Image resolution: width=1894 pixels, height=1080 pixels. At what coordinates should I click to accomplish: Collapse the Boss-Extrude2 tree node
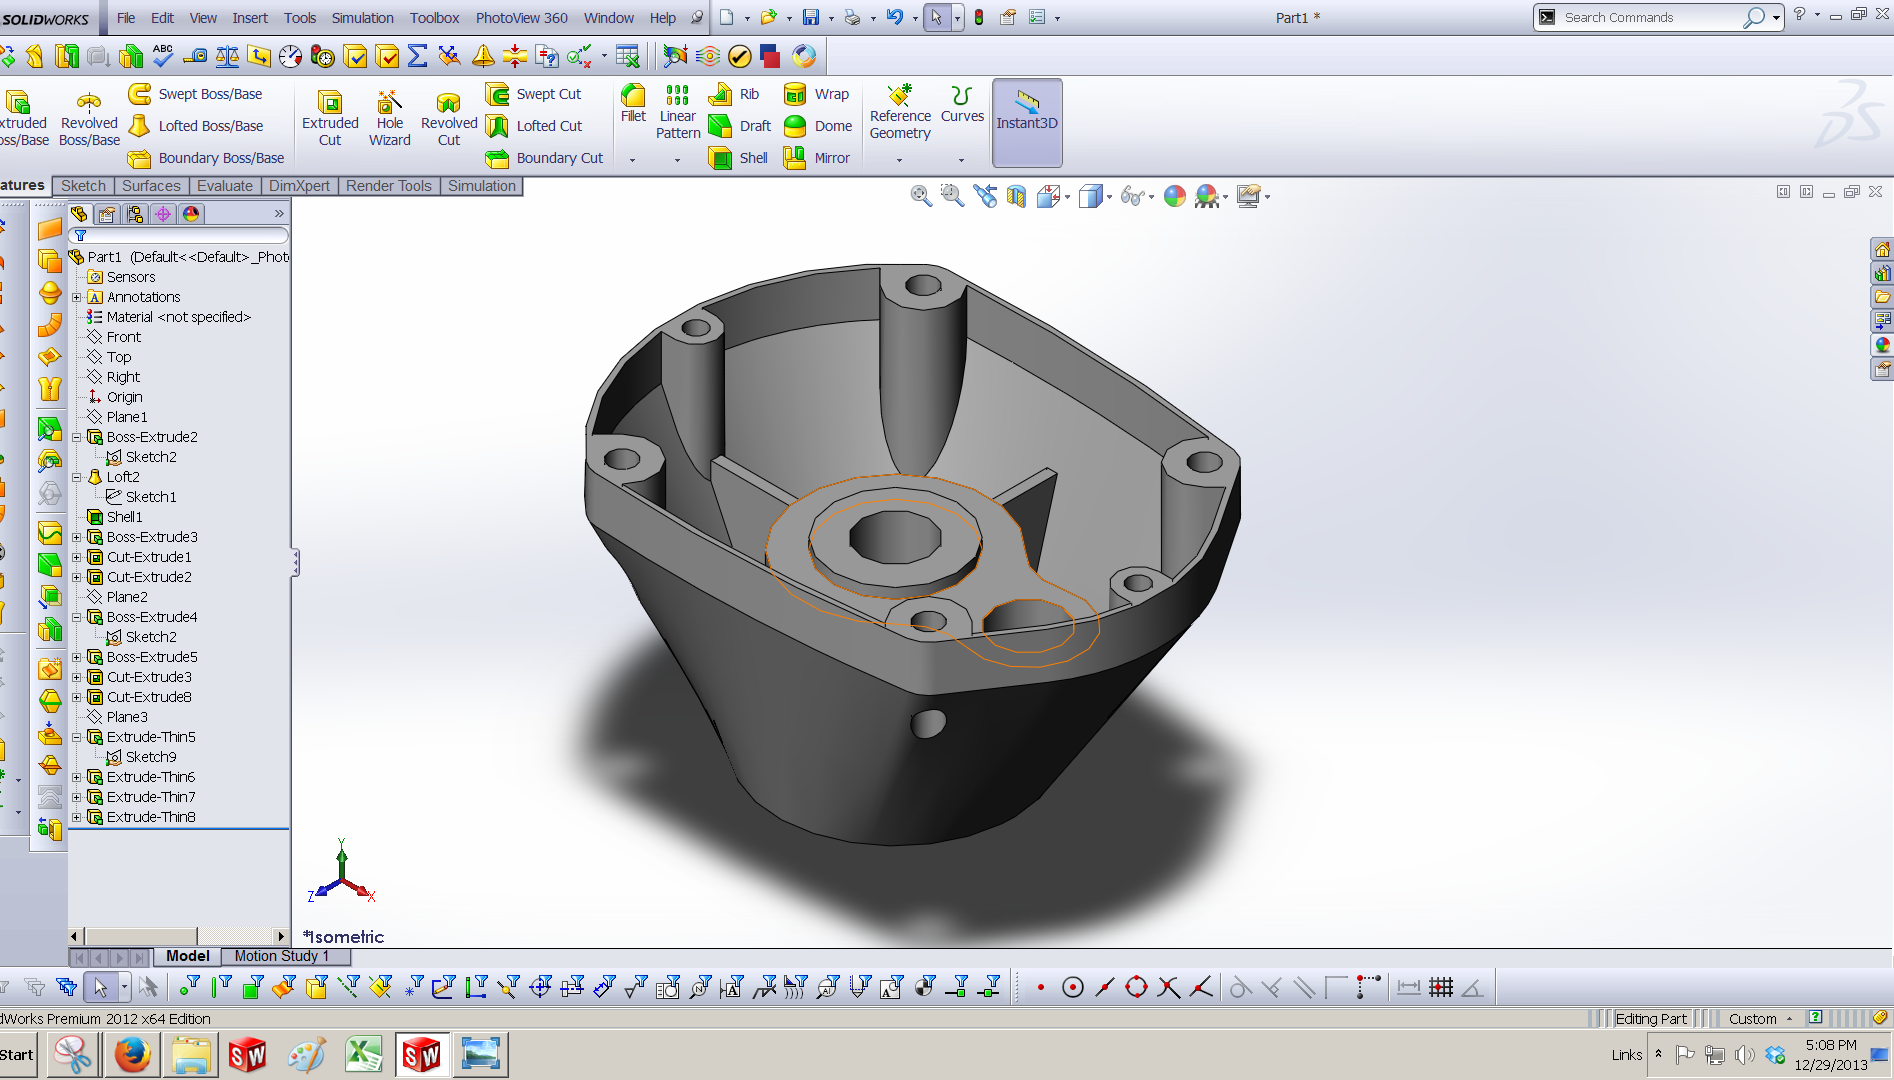[77, 437]
